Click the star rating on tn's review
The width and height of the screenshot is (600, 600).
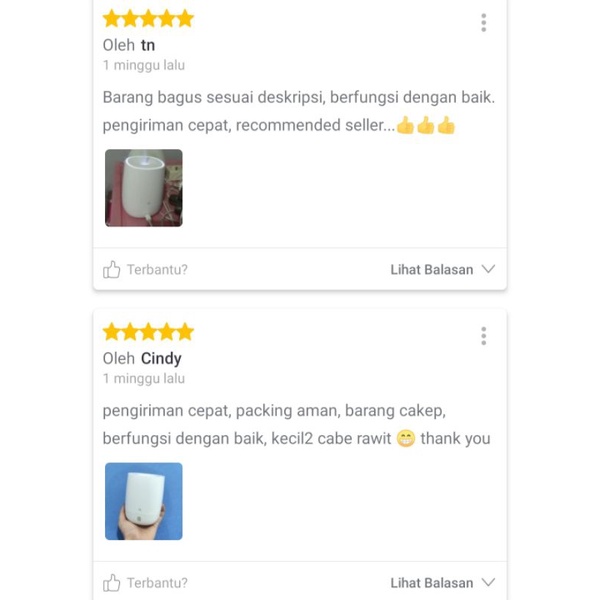148,19
